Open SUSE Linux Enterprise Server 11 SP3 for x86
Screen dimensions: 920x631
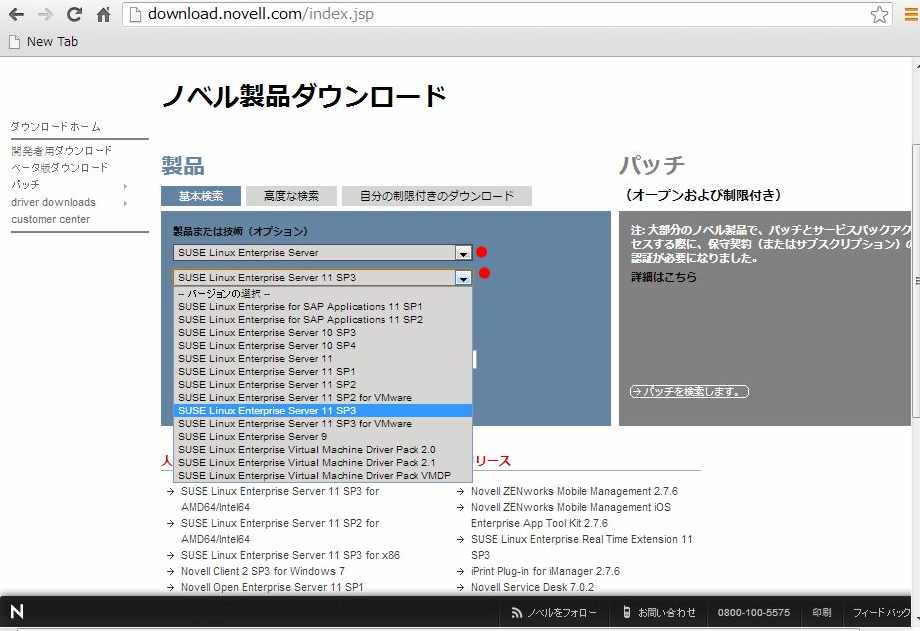[x=290, y=555]
